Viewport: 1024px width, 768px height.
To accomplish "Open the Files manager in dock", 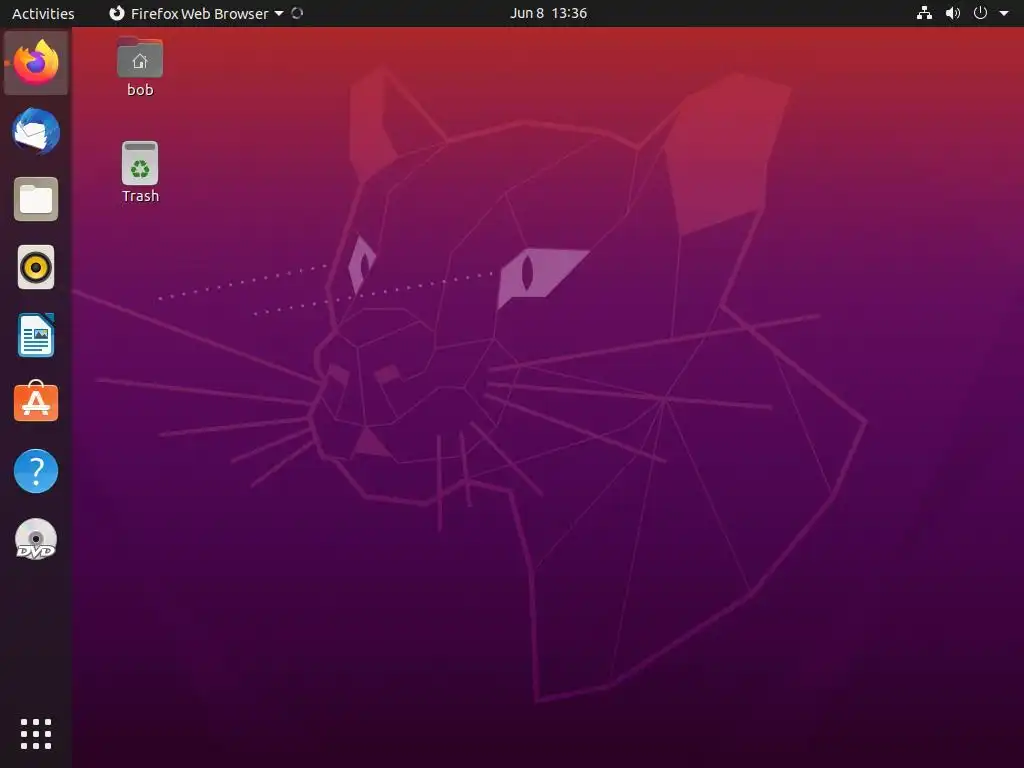I will [36, 199].
